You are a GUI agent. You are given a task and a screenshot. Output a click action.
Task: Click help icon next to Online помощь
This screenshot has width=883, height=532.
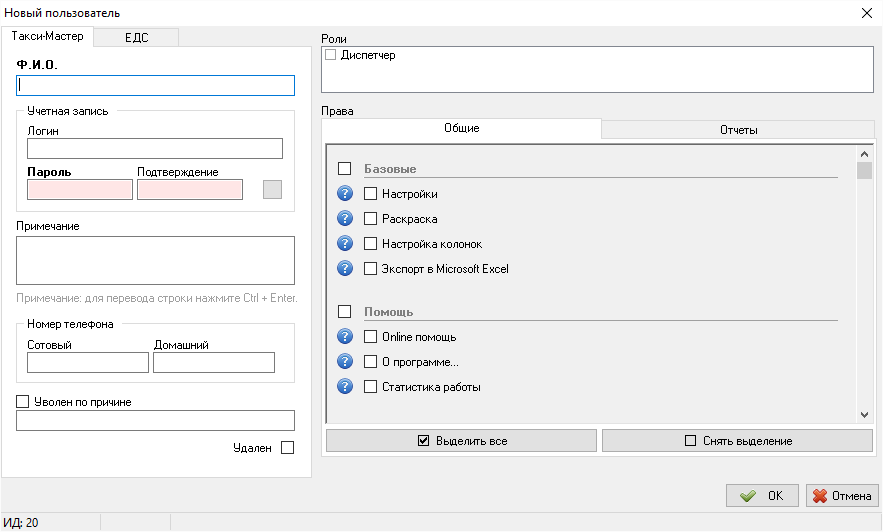[x=346, y=337]
